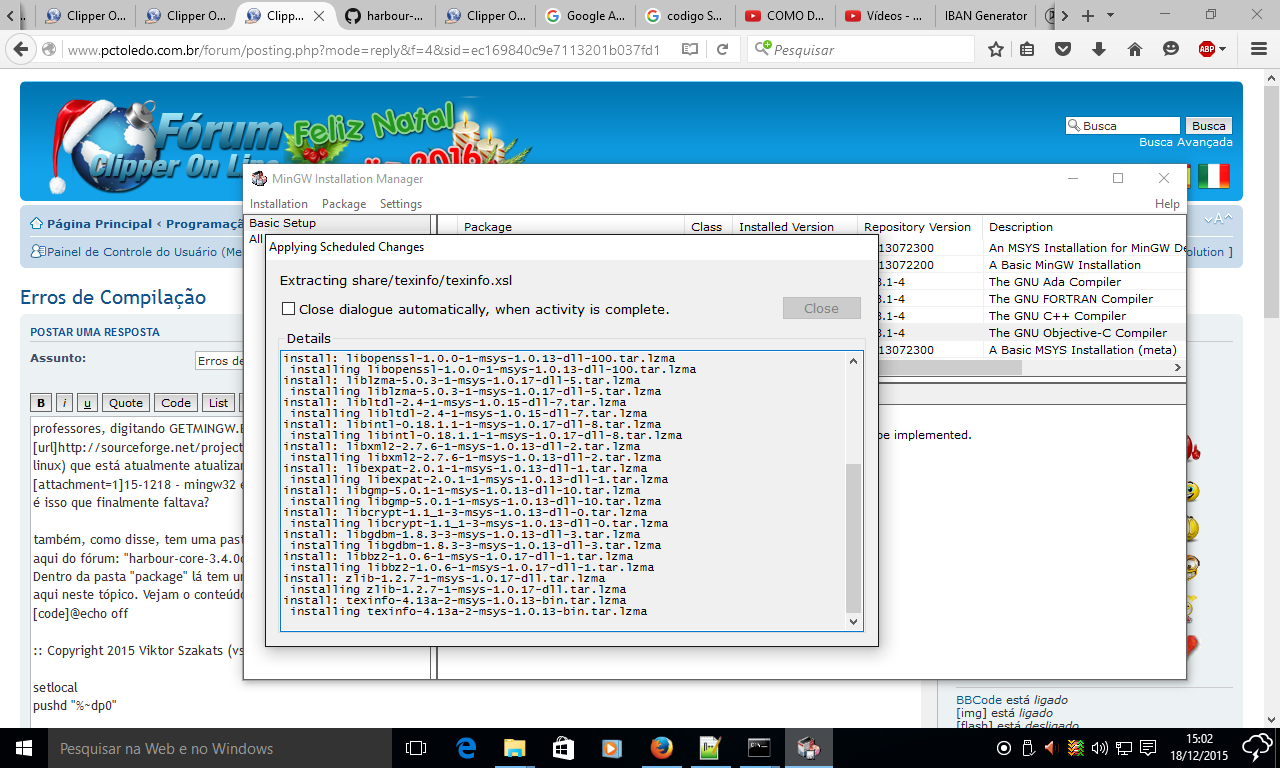Viewport: 1280px width, 768px height.
Task: Switch to the 'Vídeos' YouTube tab
Action: (x=885, y=16)
